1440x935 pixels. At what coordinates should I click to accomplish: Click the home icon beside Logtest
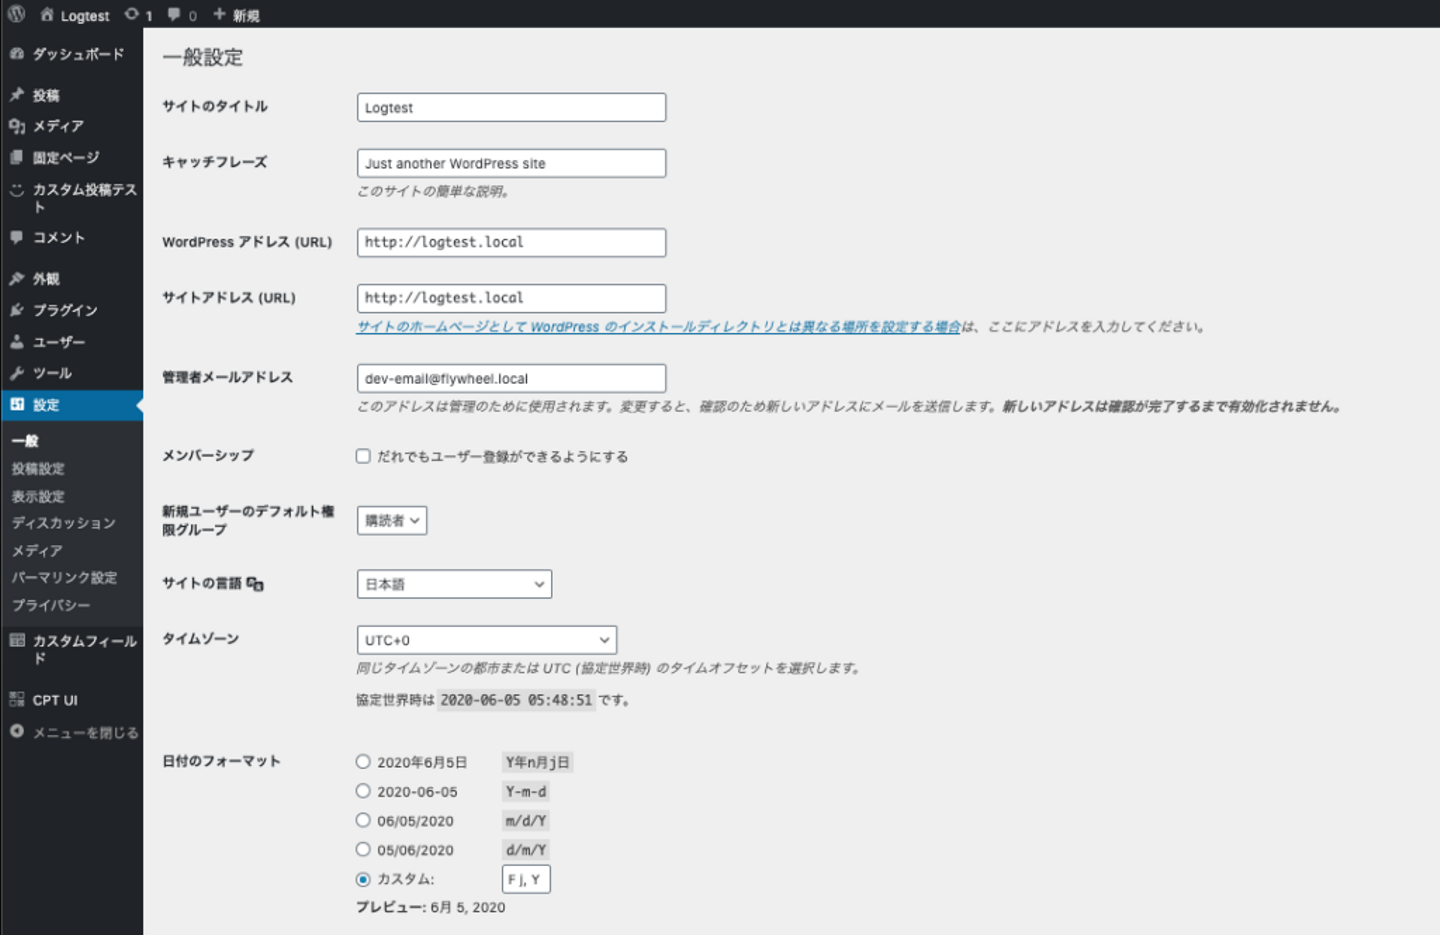point(47,14)
